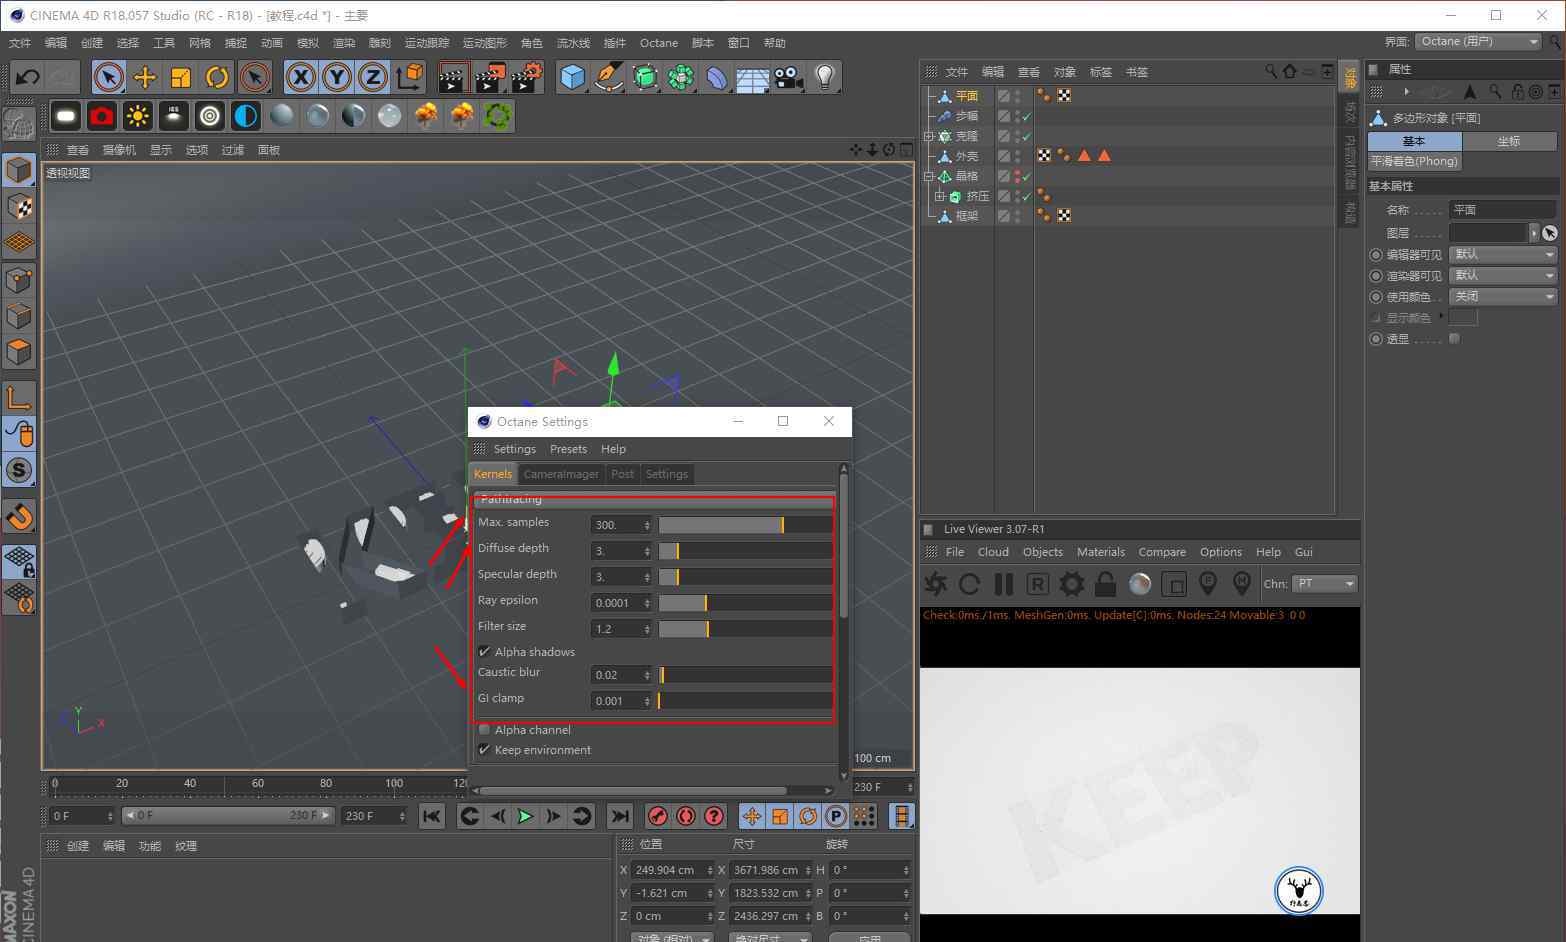This screenshot has width=1566, height=942.
Task: Open the 运动图形 menu
Action: click(x=485, y=43)
